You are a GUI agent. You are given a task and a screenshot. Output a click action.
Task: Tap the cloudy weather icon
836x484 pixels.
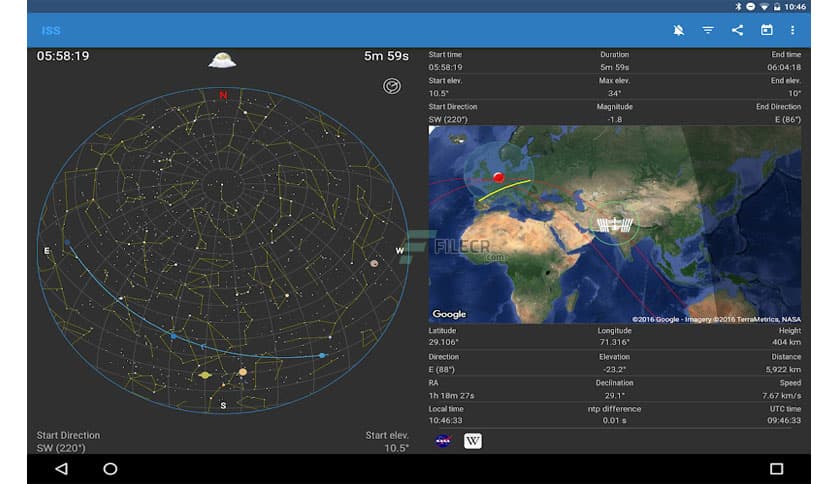(222, 60)
